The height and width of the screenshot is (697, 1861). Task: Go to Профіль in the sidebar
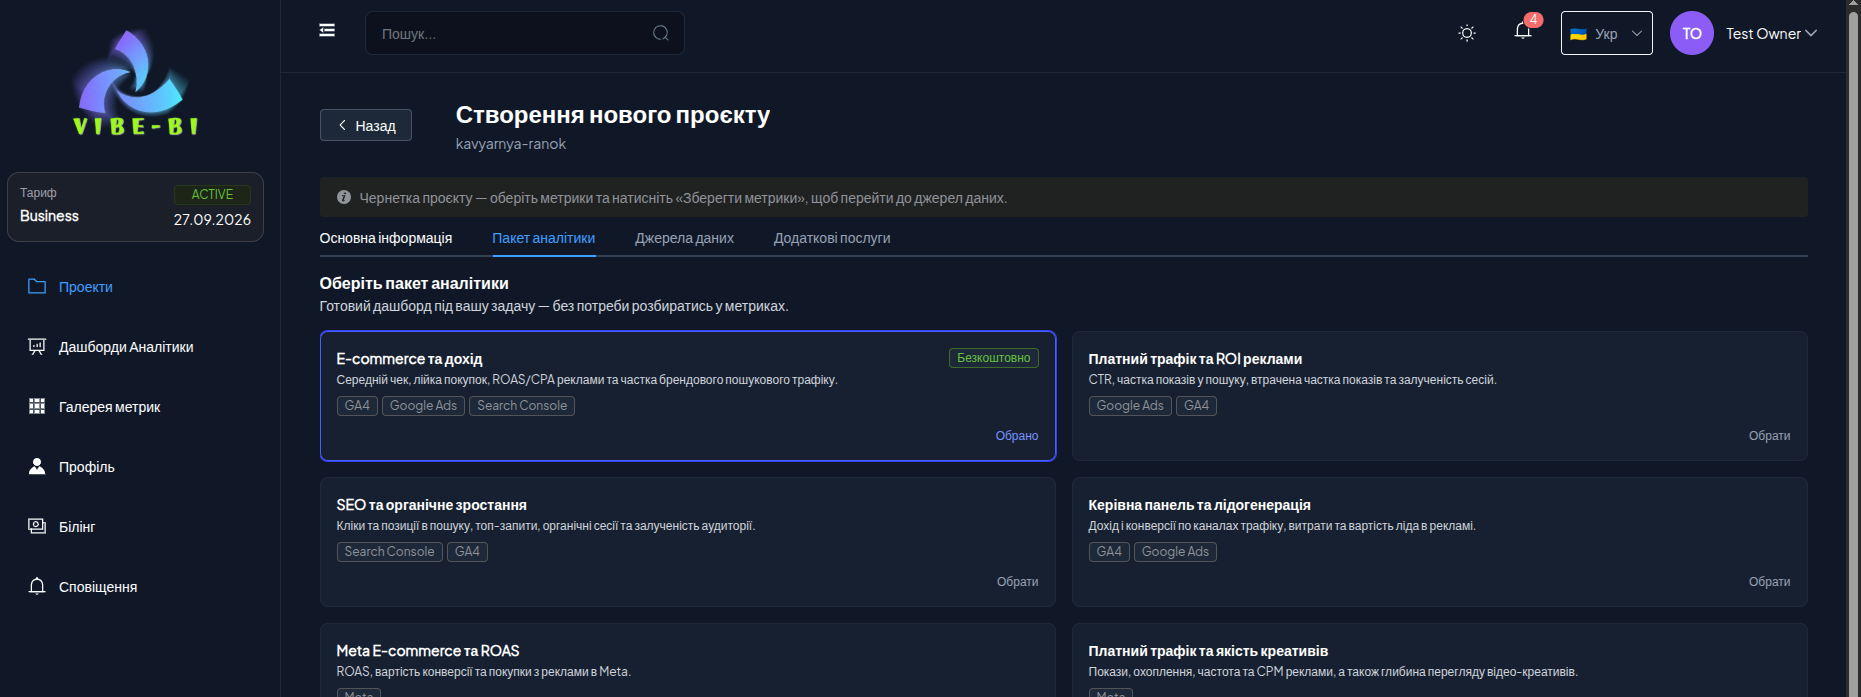(x=87, y=467)
